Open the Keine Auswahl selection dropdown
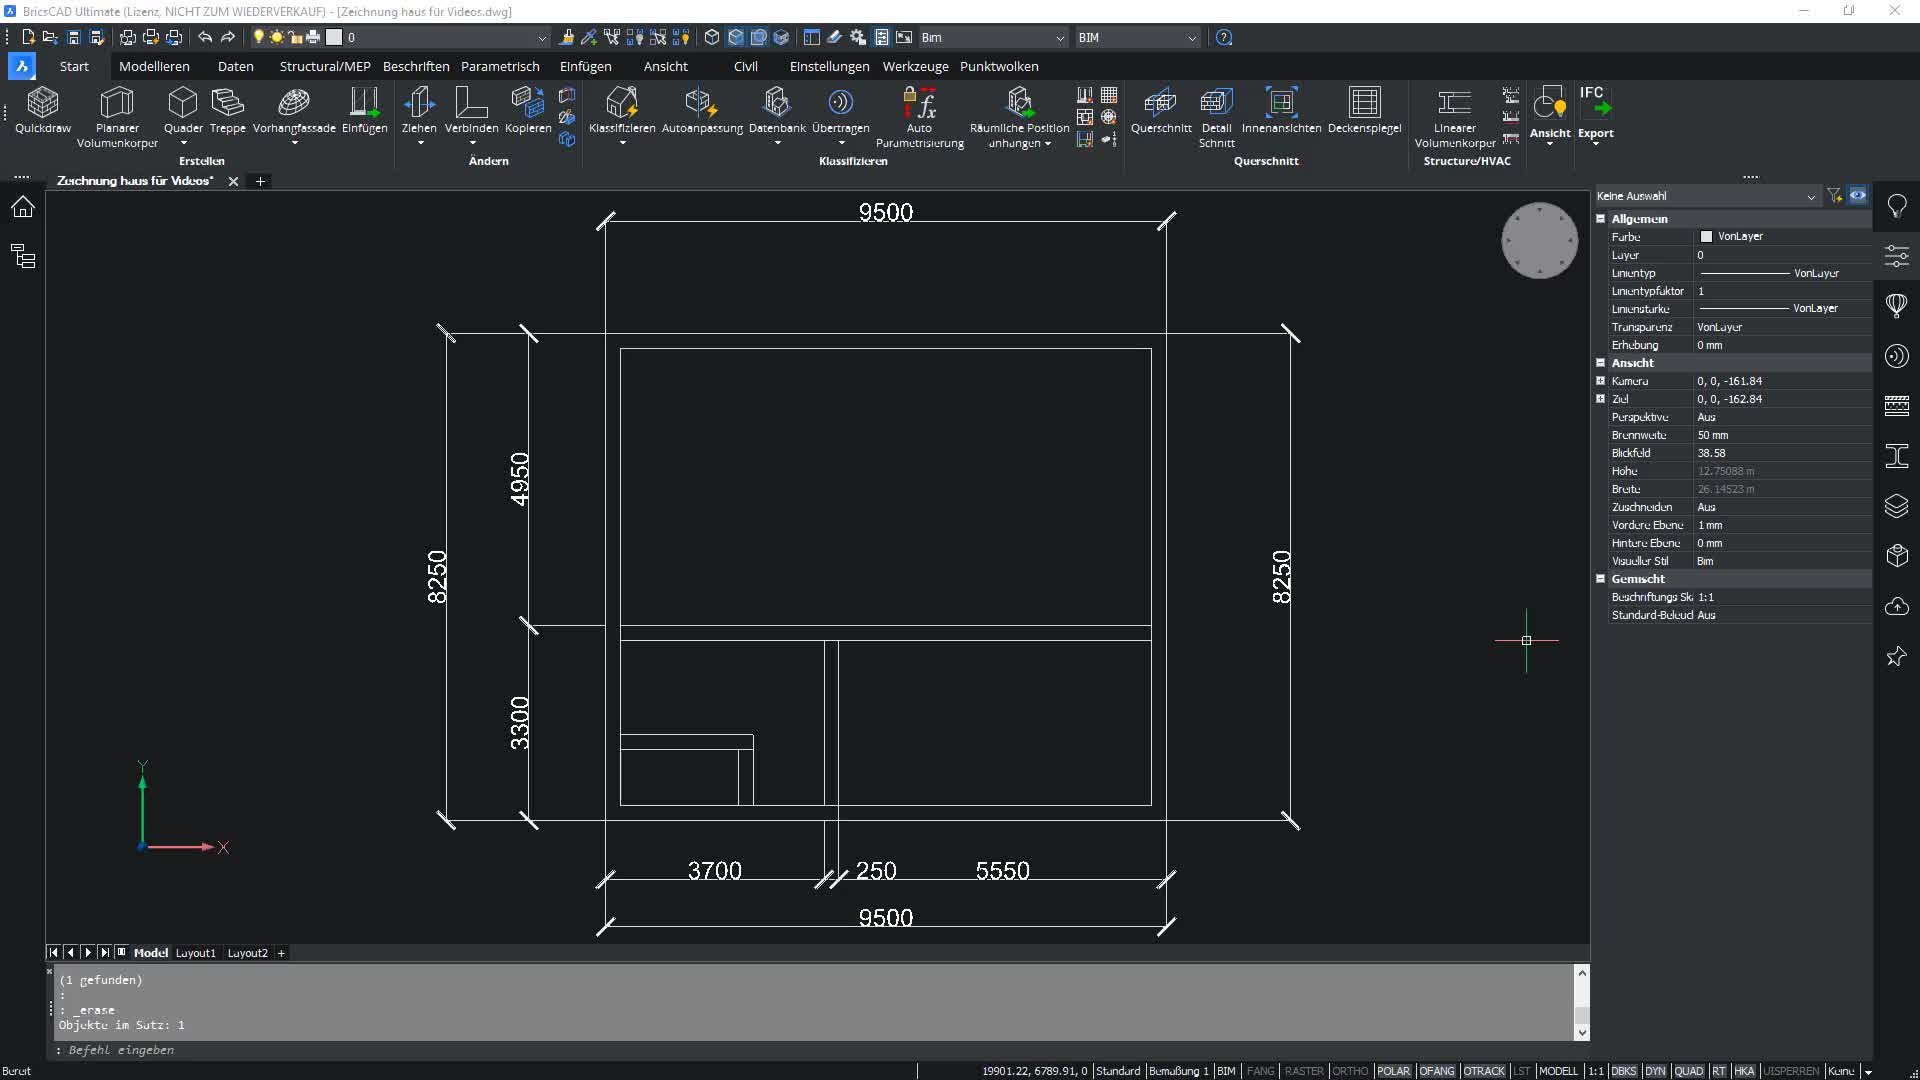The width and height of the screenshot is (1920, 1080). 1706,196
